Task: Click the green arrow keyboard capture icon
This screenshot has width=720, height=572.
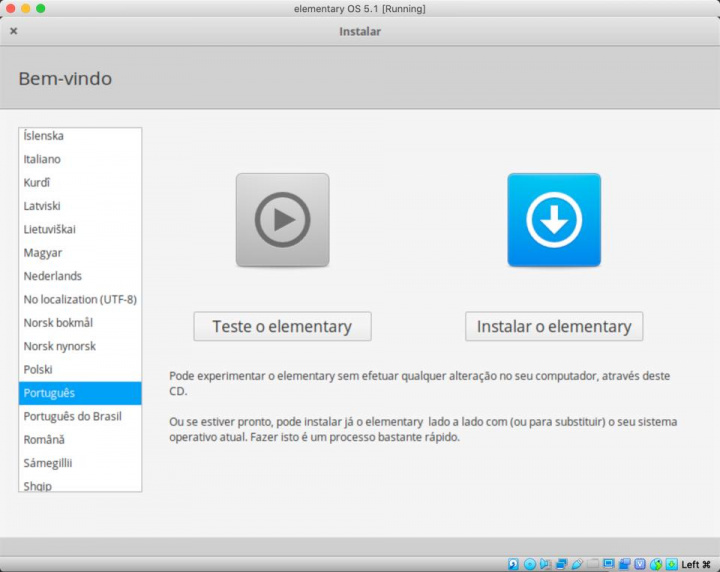Action: (671, 564)
